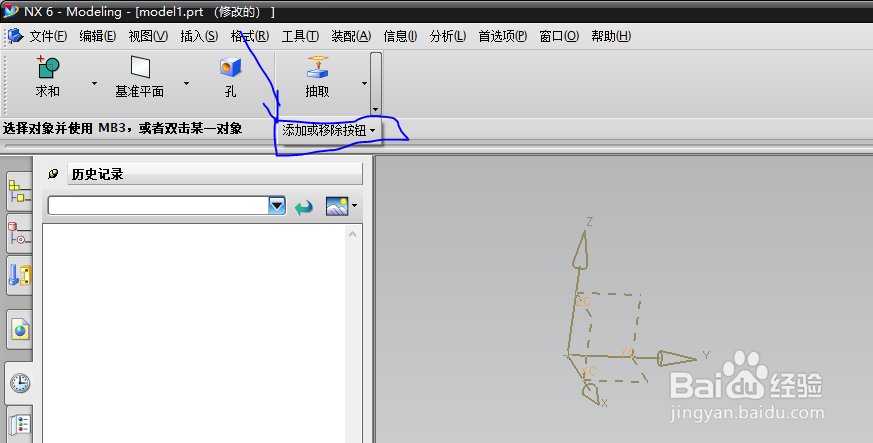Click the history list scrollbar up arrow
873x443 pixels.
(x=352, y=235)
